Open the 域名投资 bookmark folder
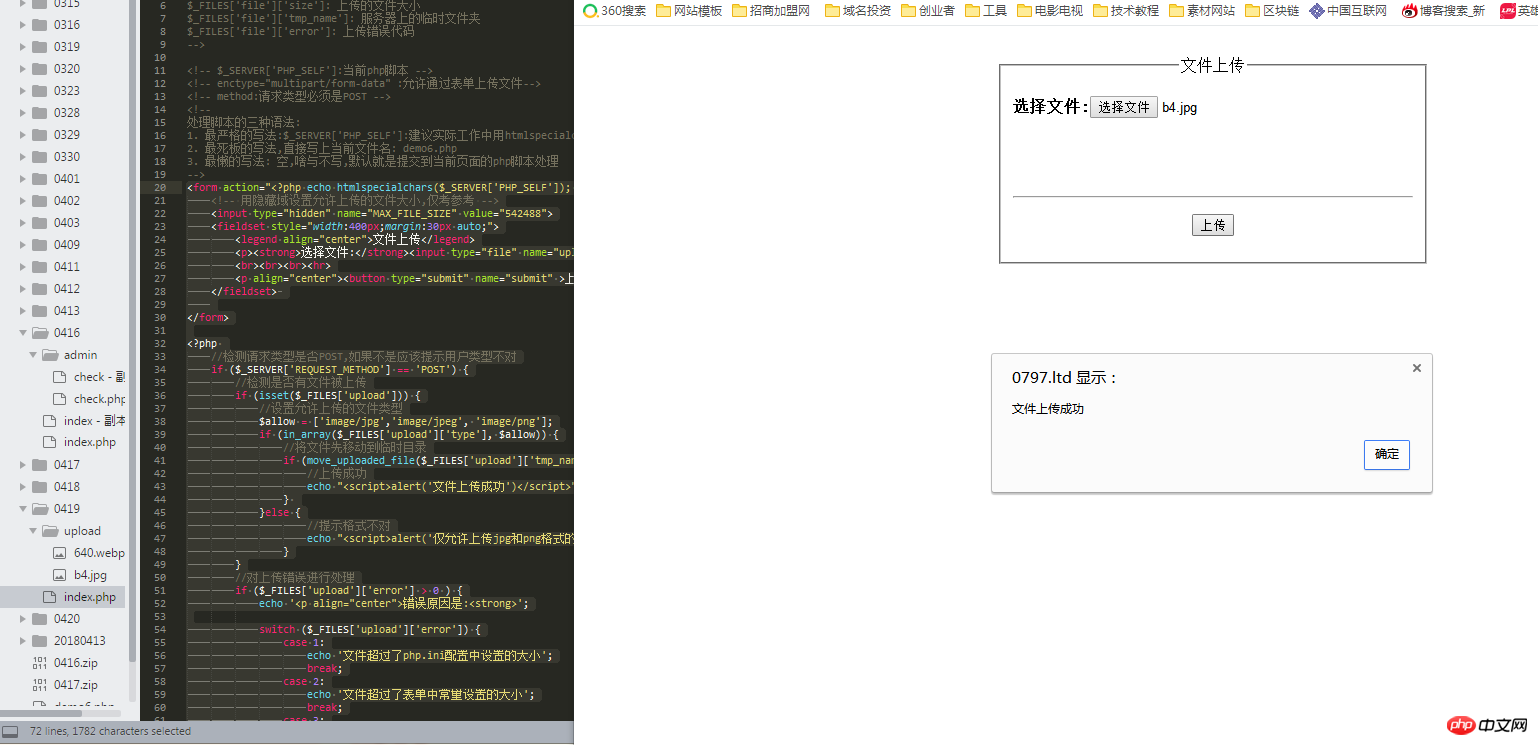The width and height of the screenshot is (1538, 745). (857, 11)
